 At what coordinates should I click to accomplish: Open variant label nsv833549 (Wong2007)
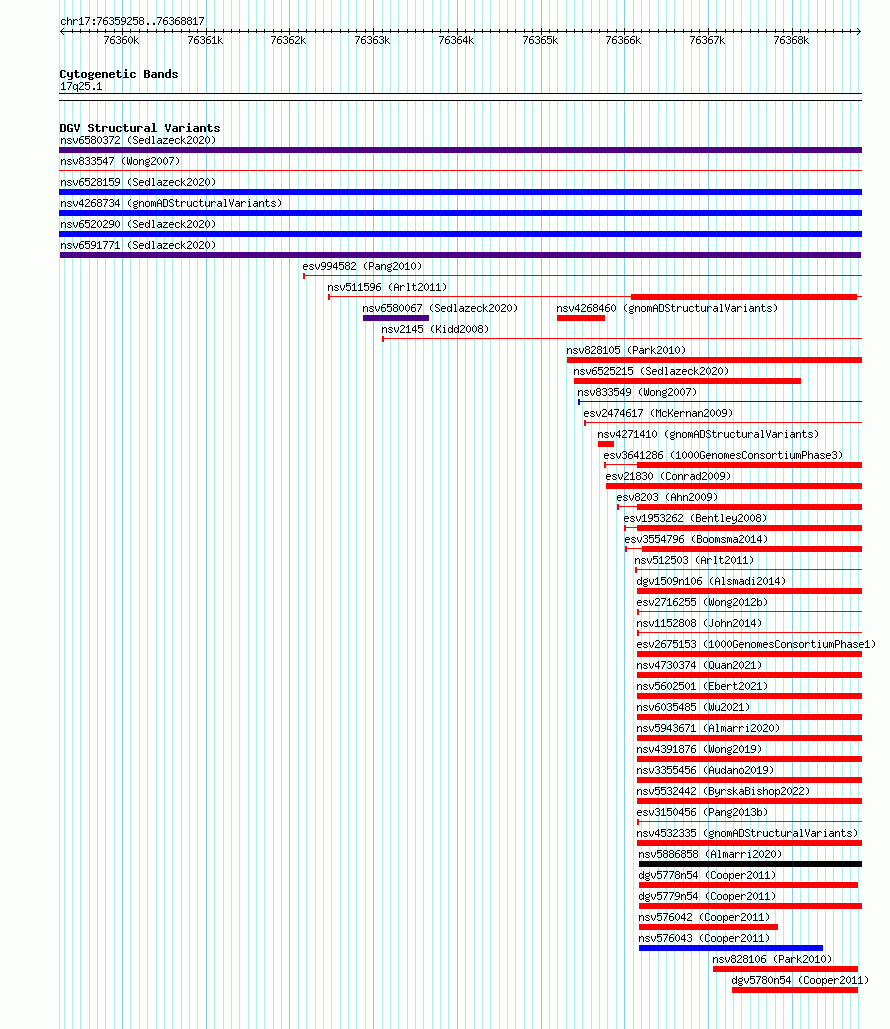[x=637, y=392]
